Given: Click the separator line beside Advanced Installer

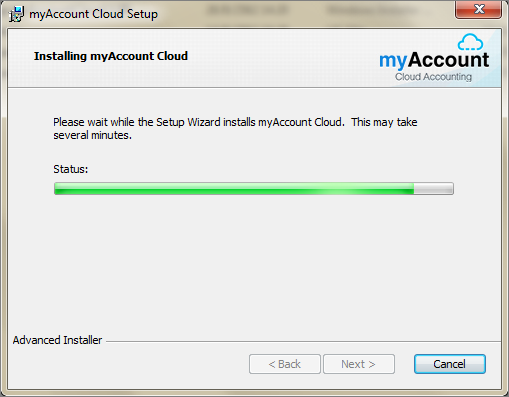Looking at the screenshot, I should click(x=303, y=341).
